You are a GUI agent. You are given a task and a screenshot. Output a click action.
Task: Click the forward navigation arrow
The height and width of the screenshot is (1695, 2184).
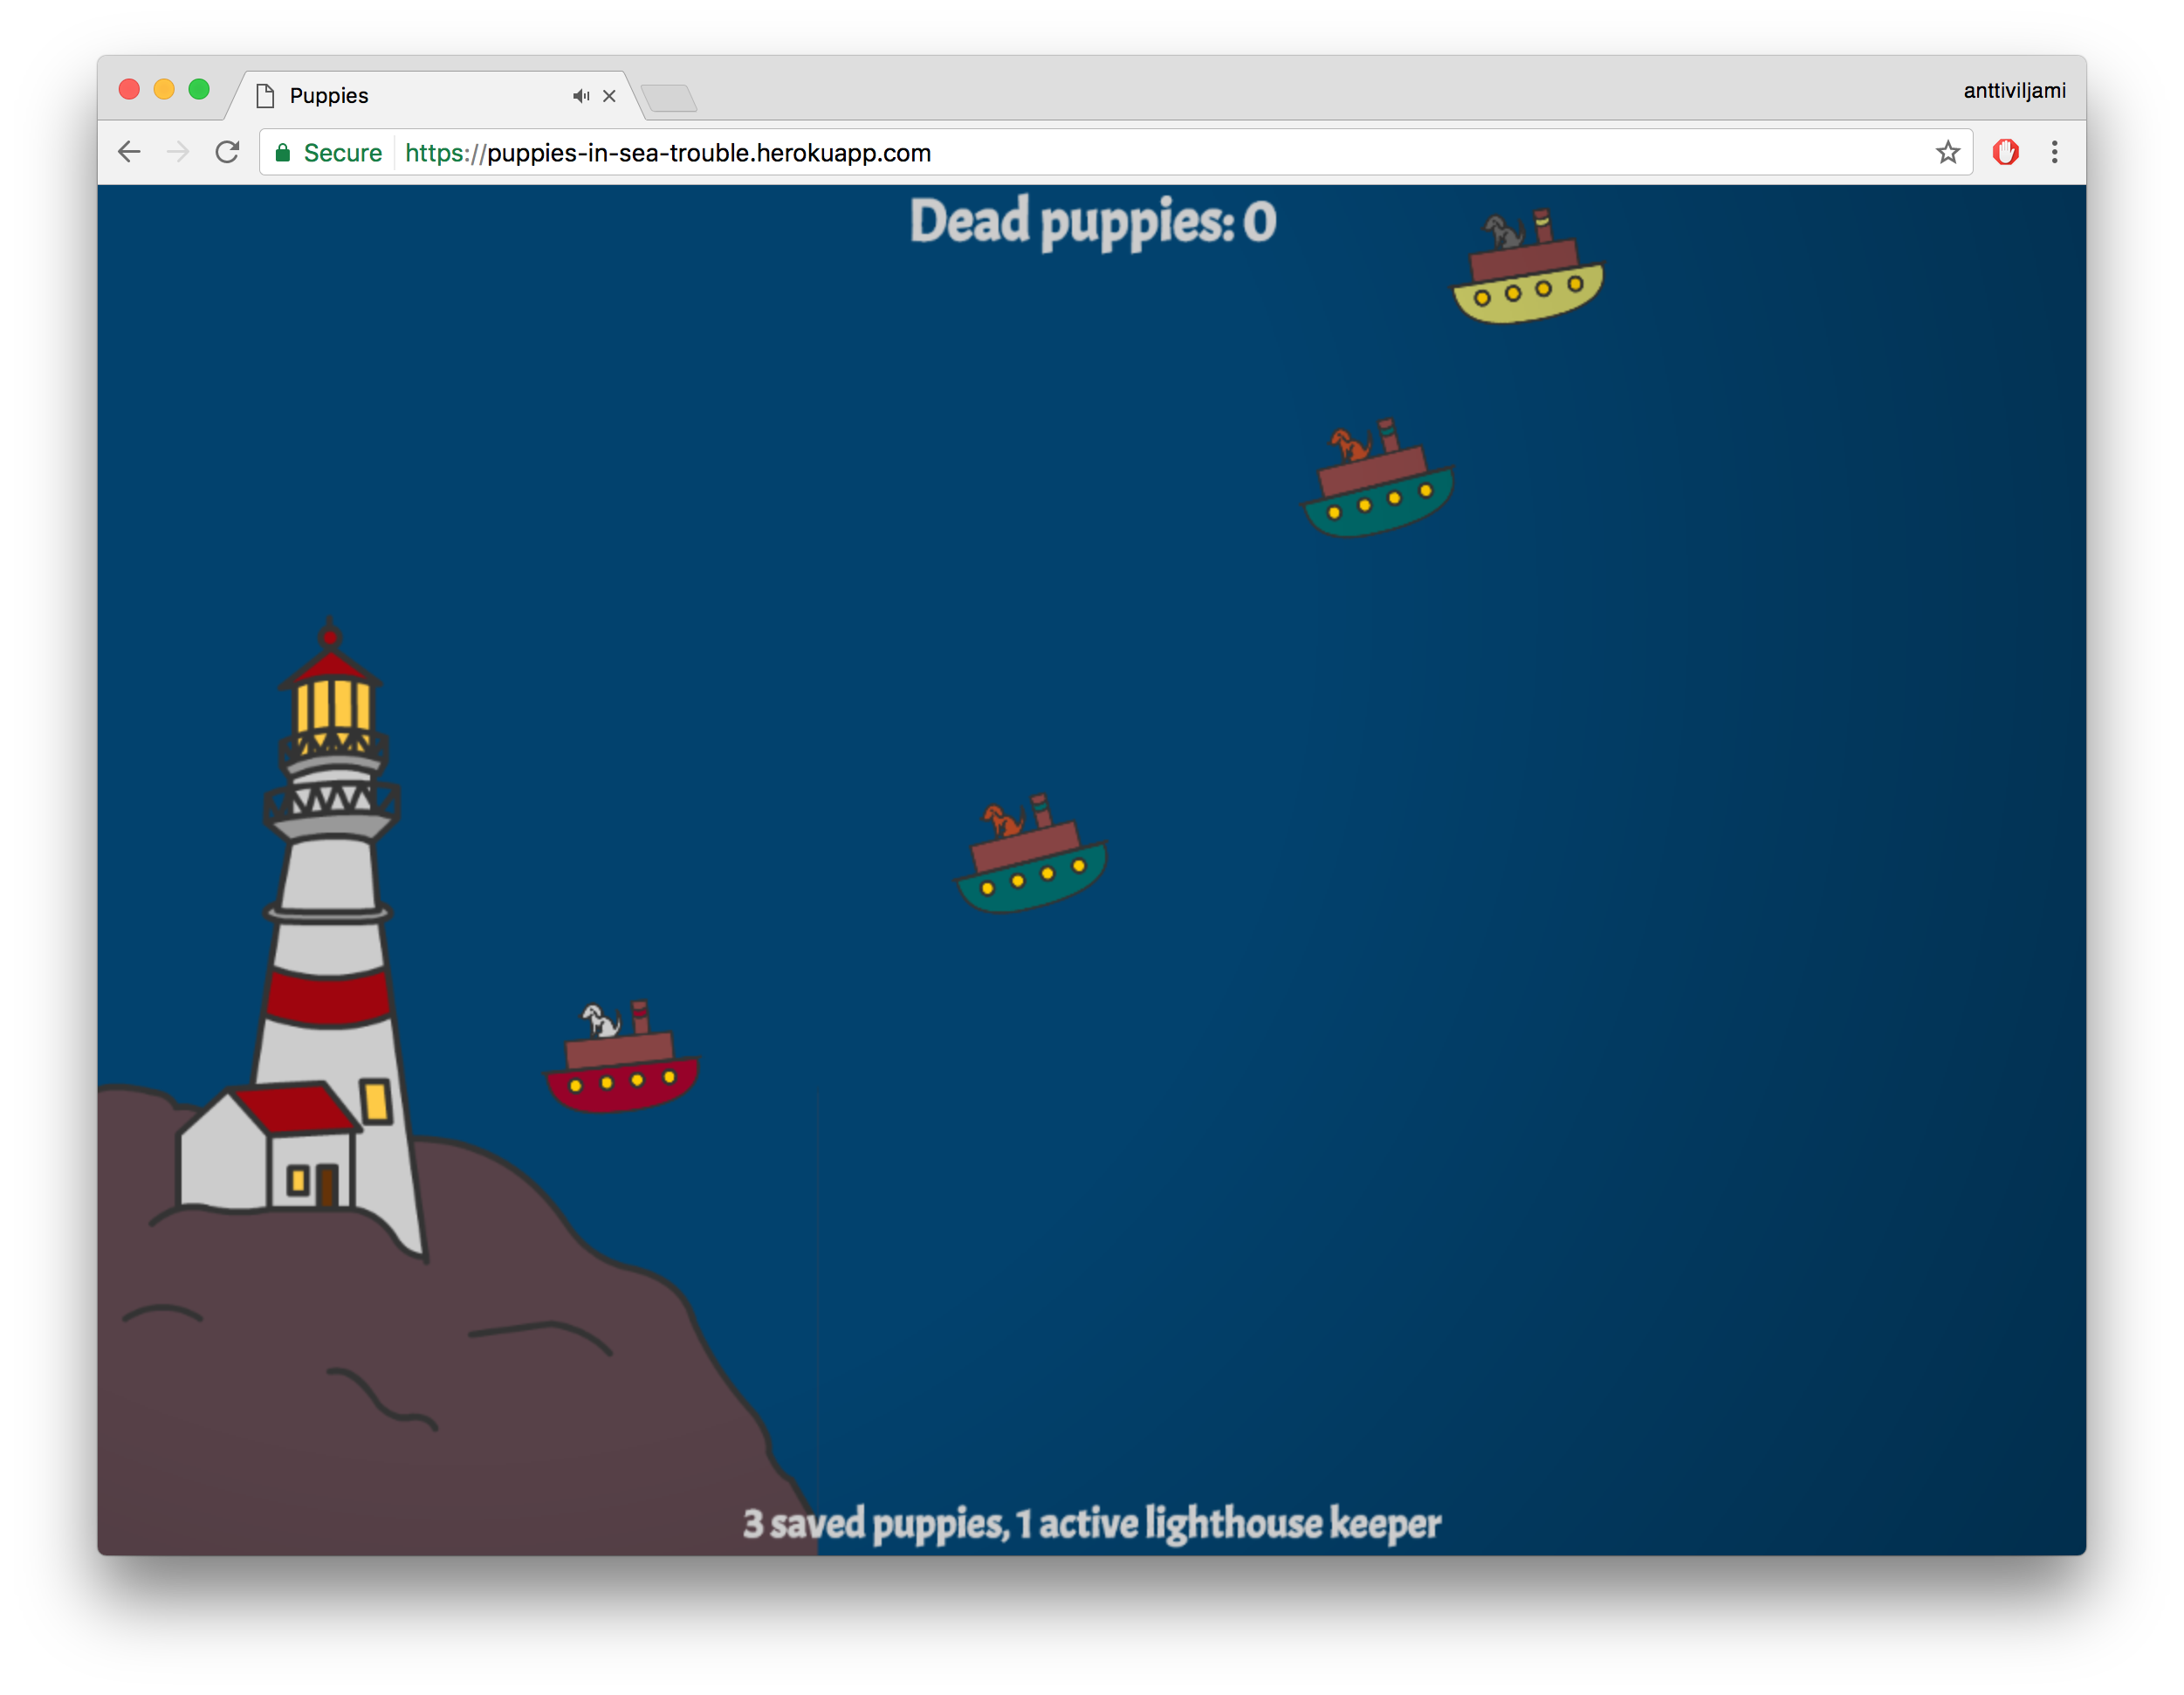pos(178,152)
